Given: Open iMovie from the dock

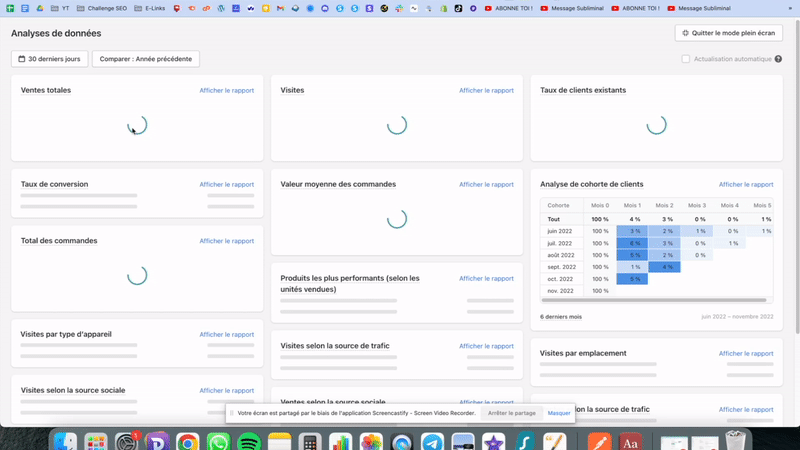Looking at the screenshot, I should [x=493, y=442].
